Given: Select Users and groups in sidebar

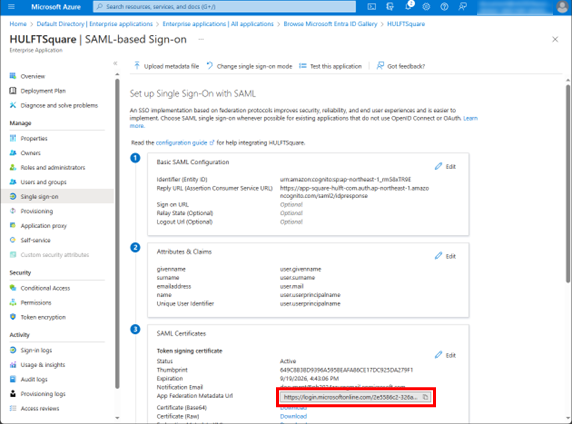Looking at the screenshot, I should click(43, 182).
